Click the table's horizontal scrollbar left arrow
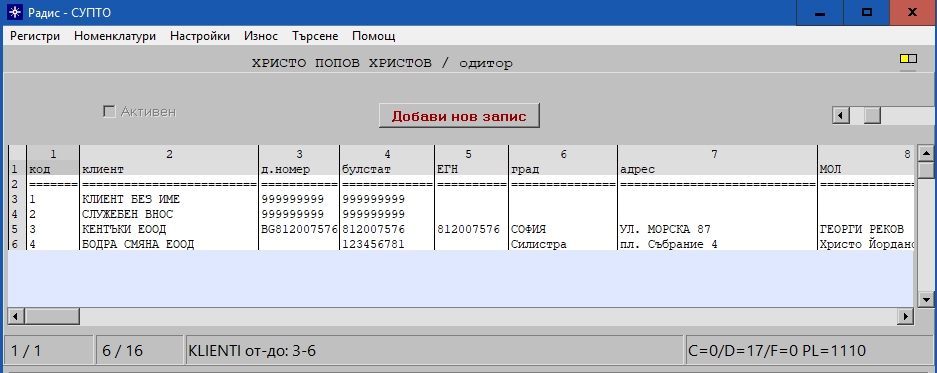 point(16,316)
